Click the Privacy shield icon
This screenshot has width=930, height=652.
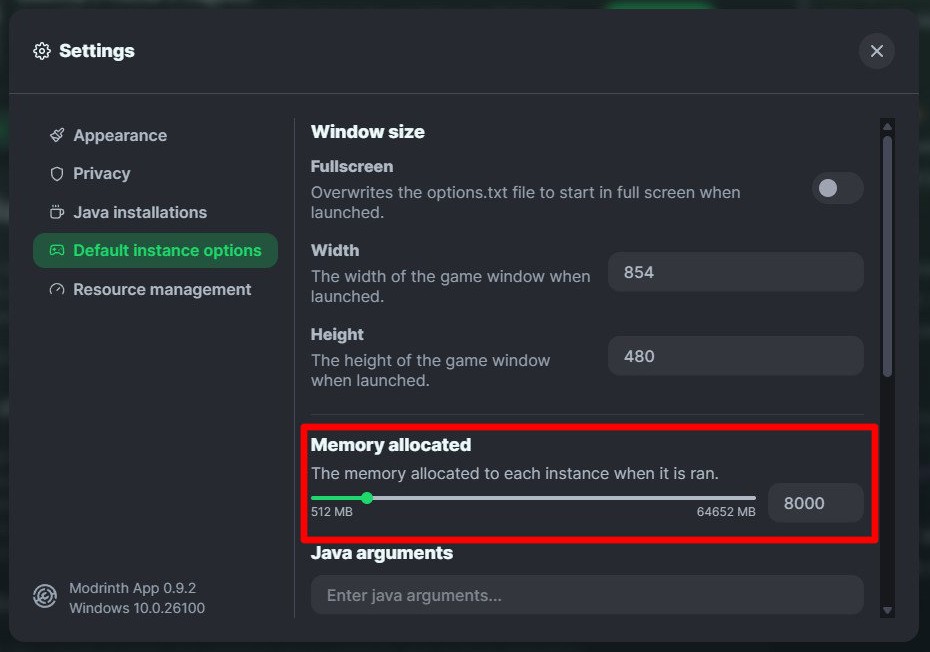tap(57, 174)
